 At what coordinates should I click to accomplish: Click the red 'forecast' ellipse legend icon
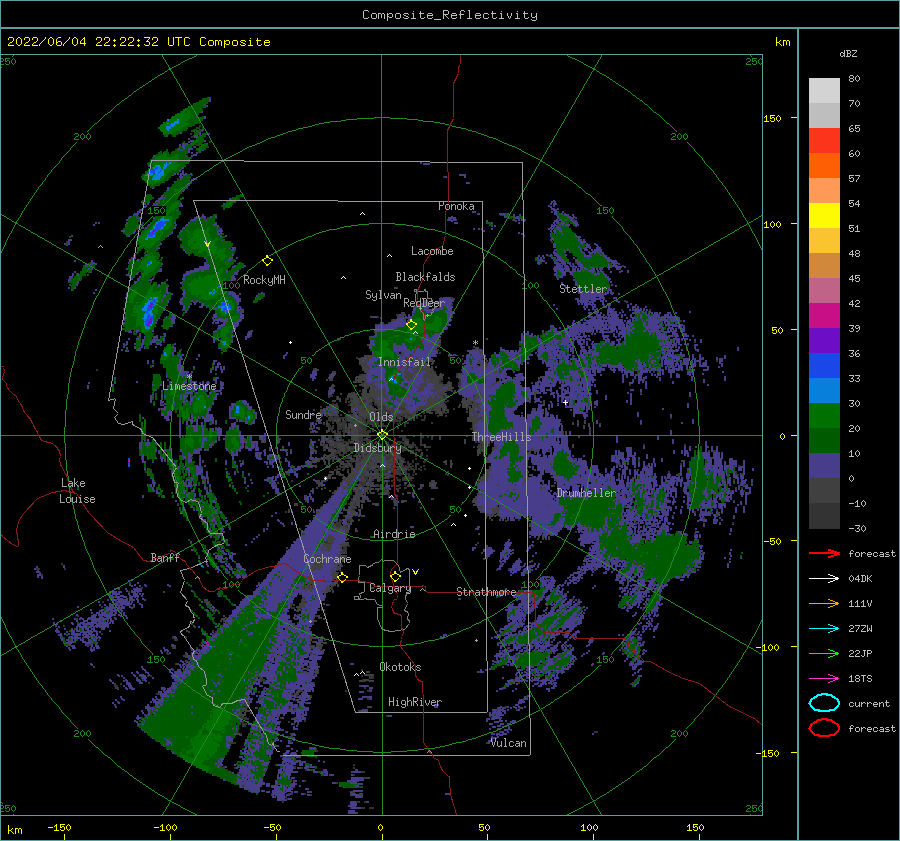(x=824, y=728)
